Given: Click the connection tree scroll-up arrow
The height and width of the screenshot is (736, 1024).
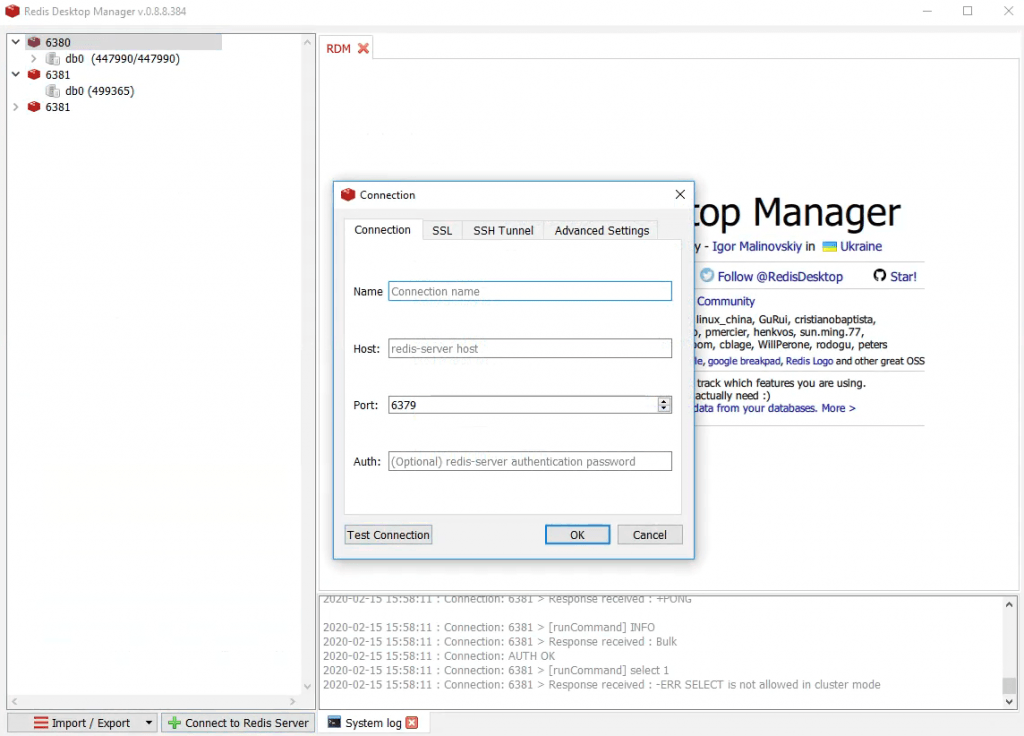Looking at the screenshot, I should (x=308, y=42).
